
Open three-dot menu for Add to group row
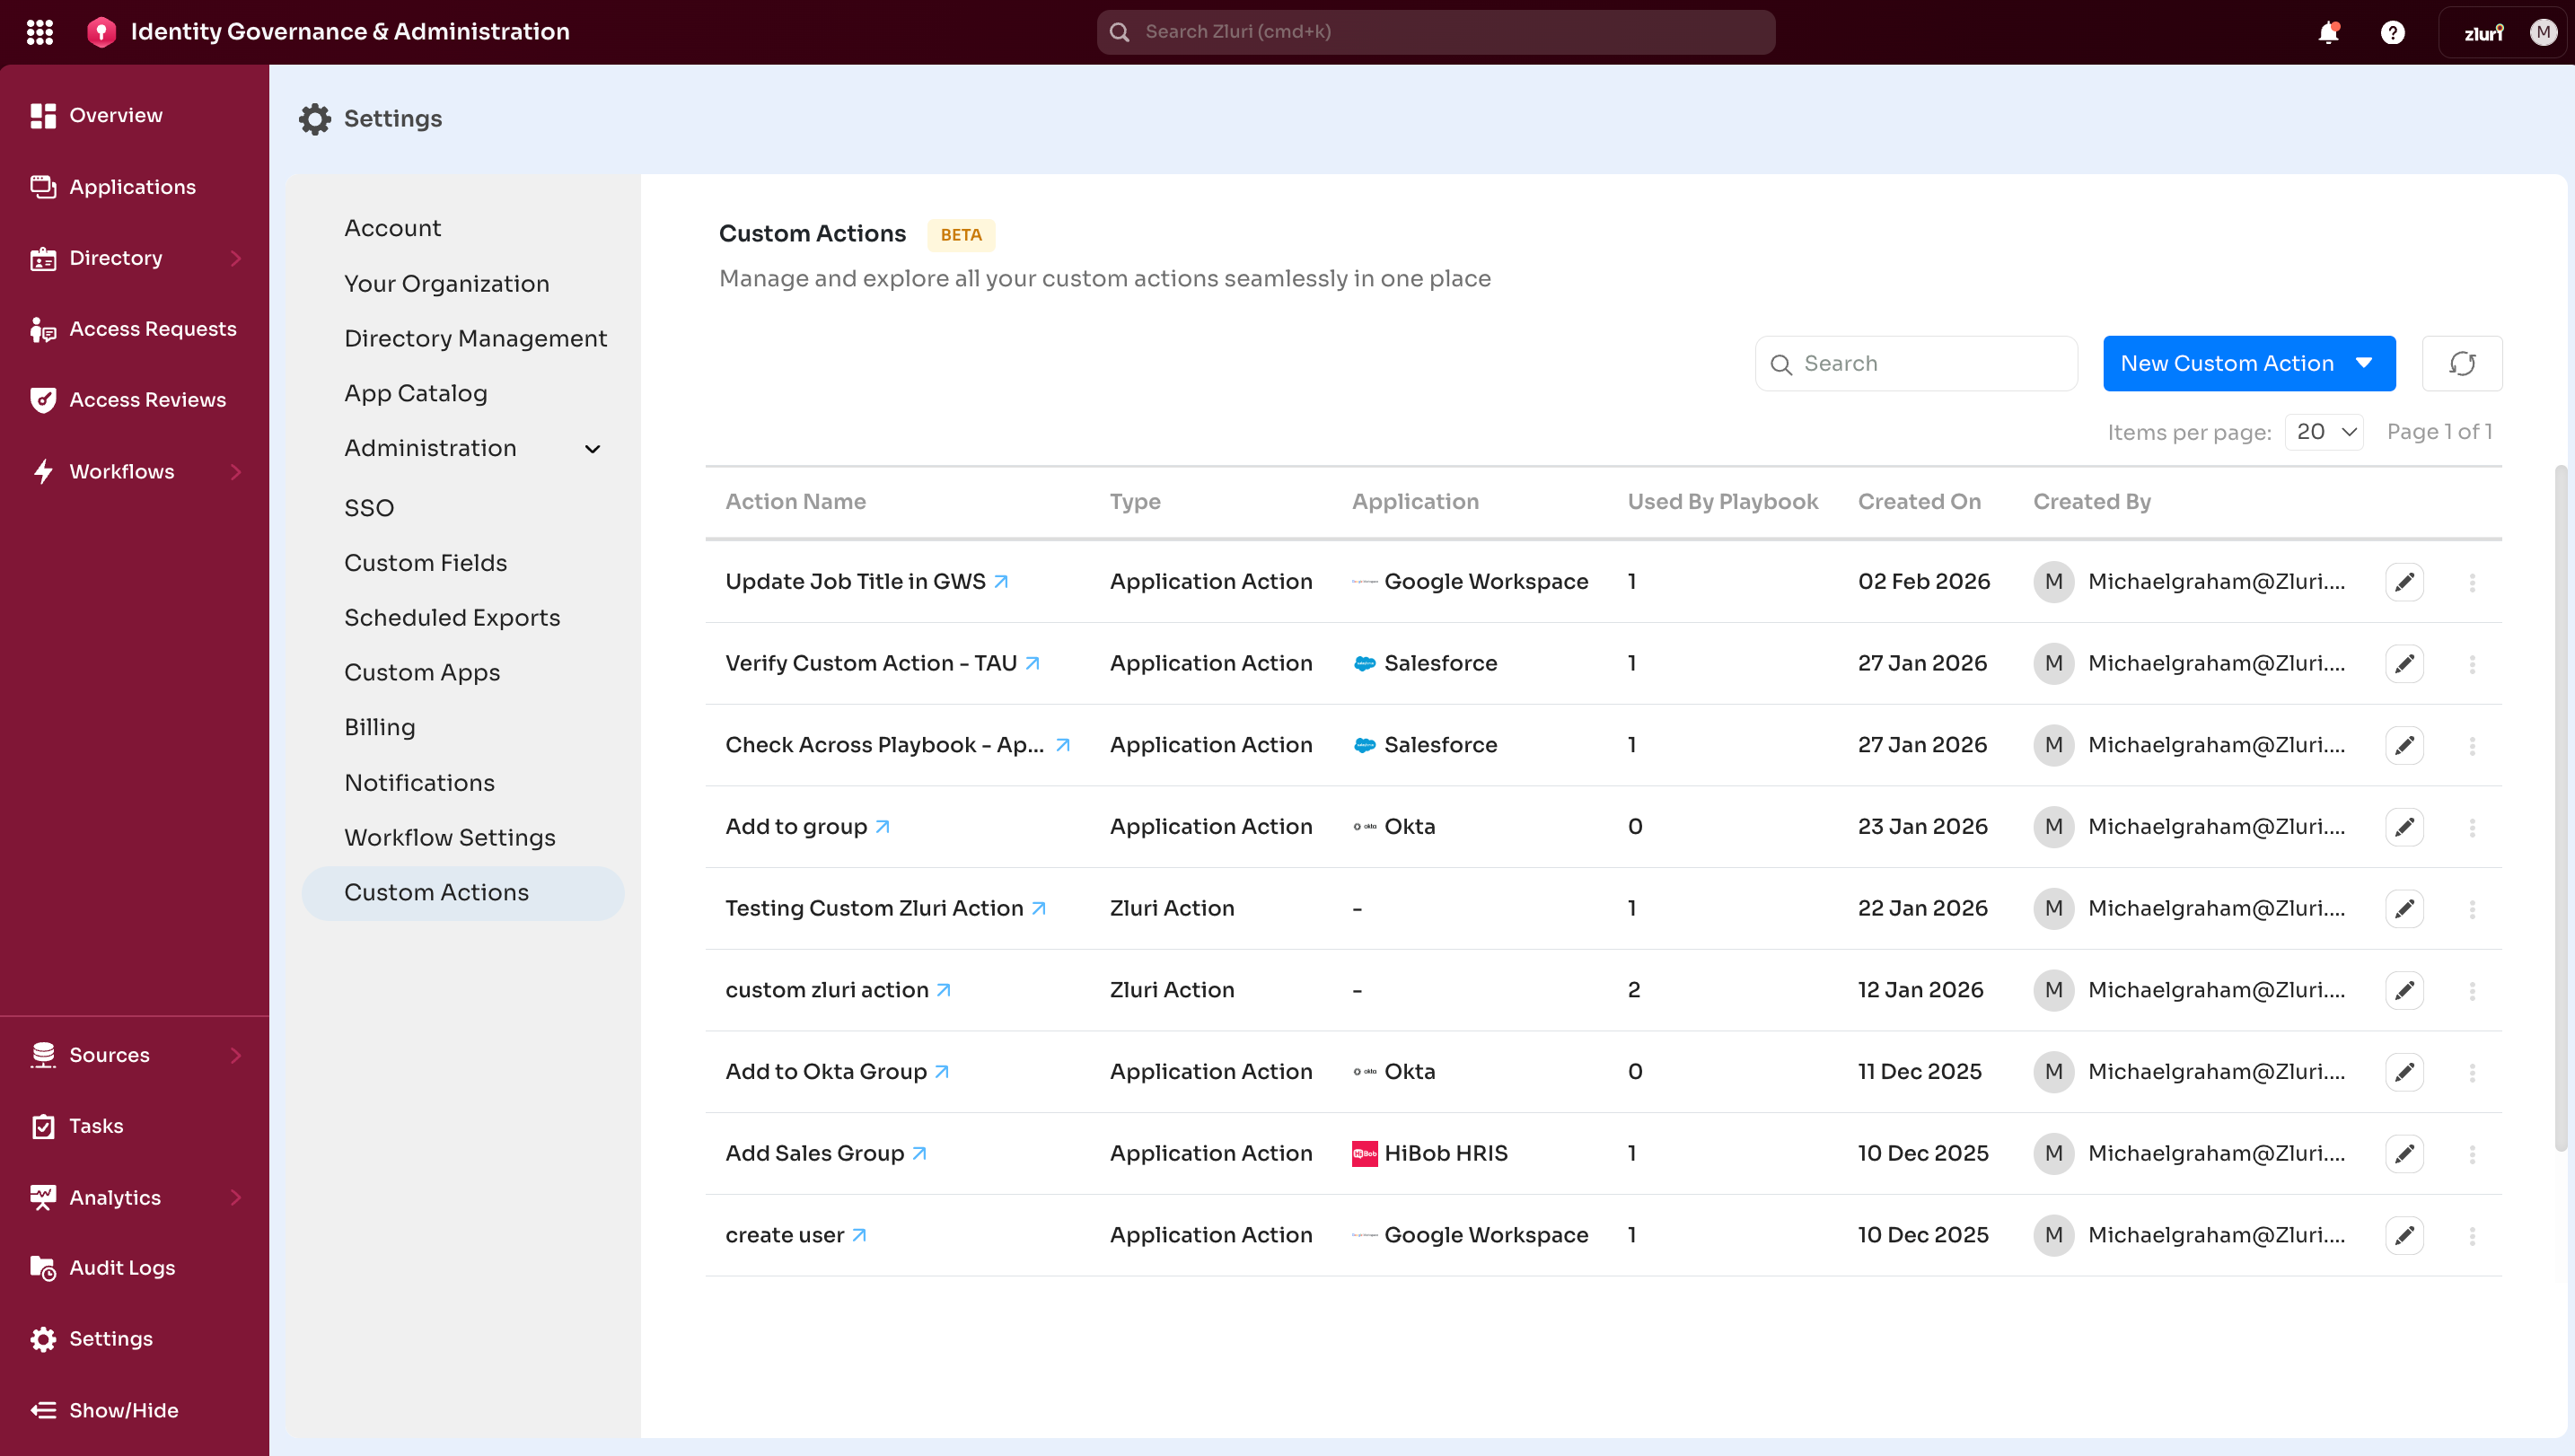(2472, 827)
